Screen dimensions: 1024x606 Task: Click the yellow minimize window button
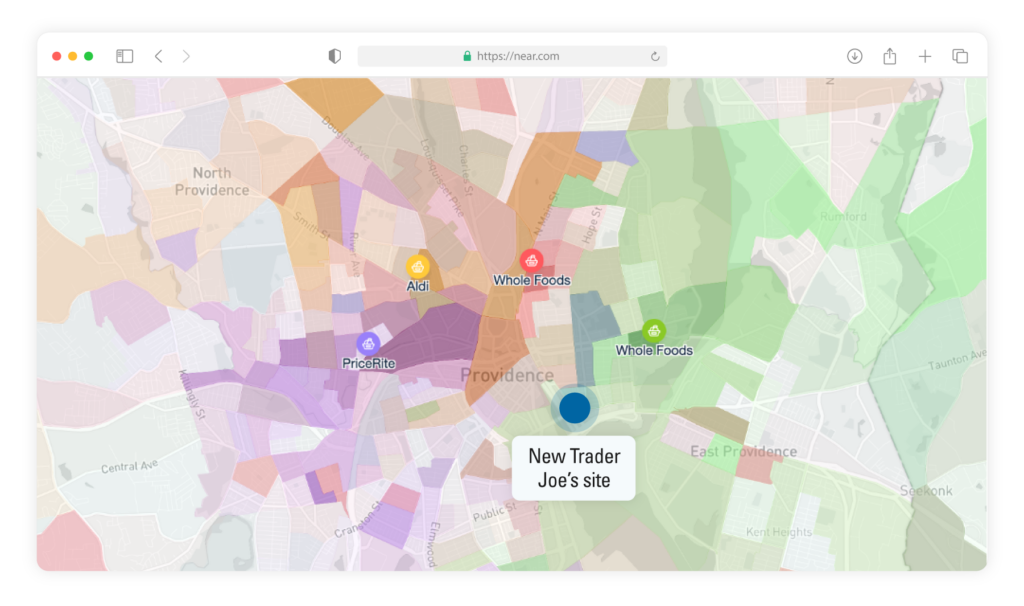pos(72,56)
